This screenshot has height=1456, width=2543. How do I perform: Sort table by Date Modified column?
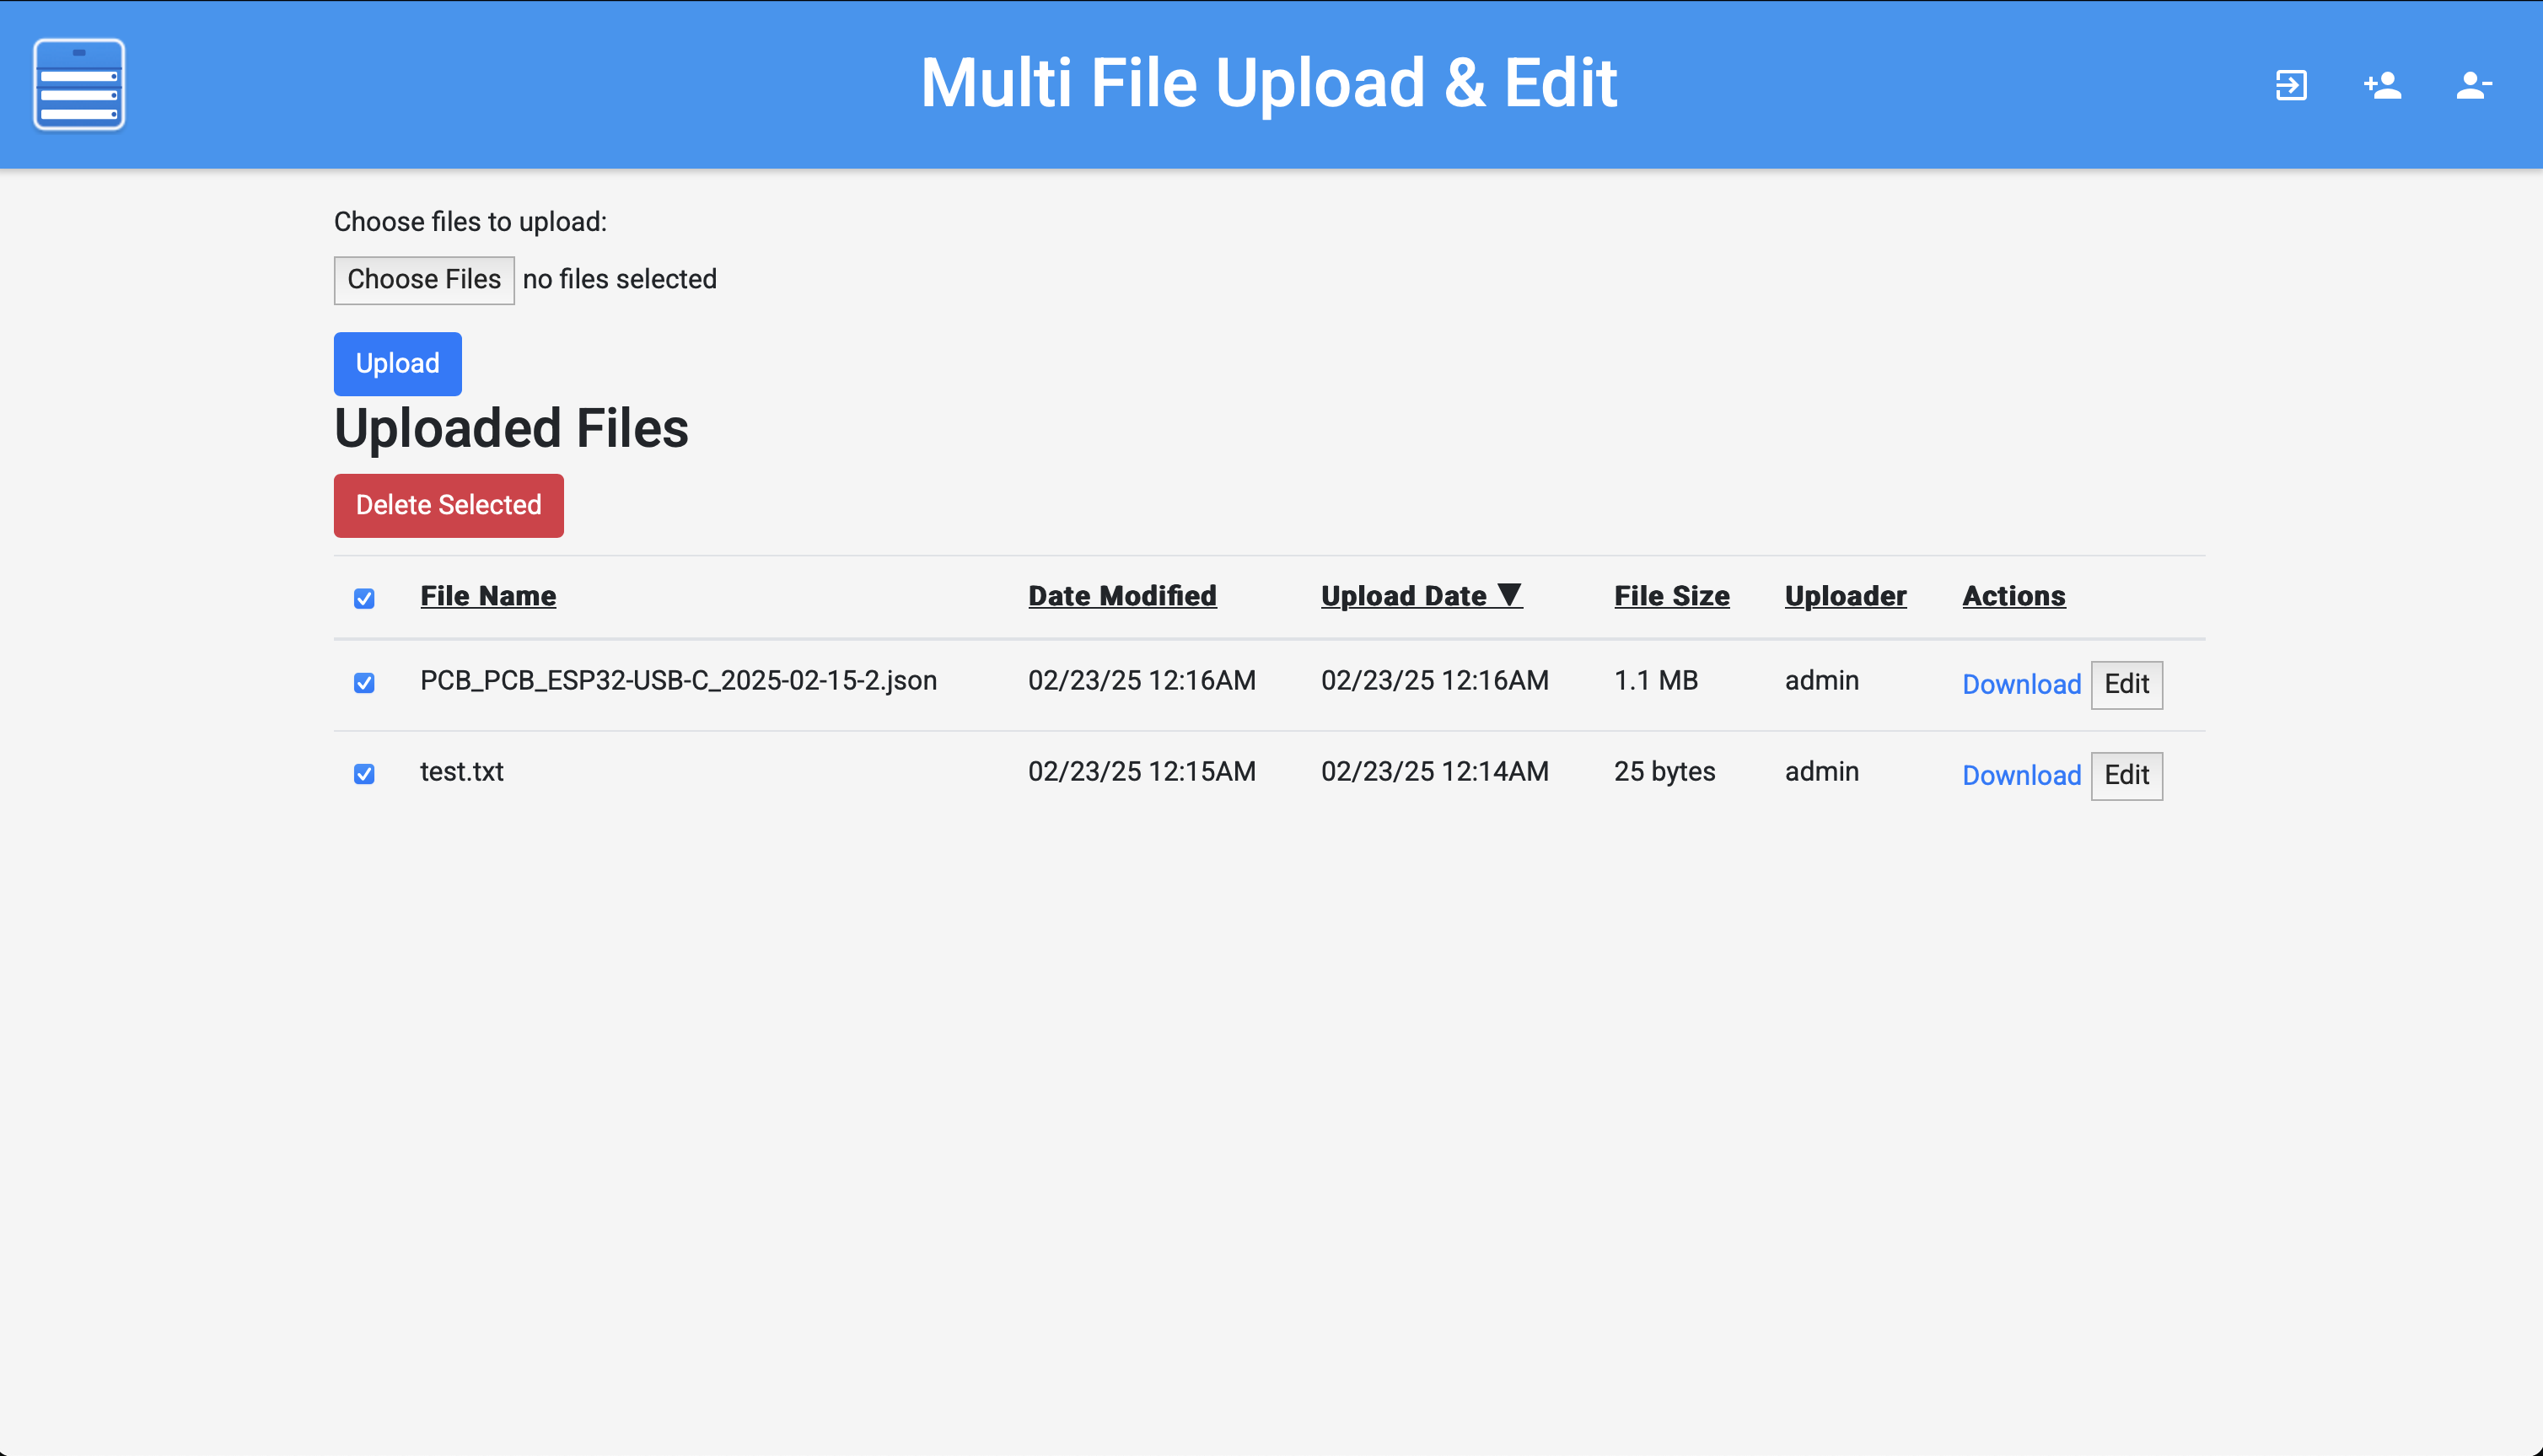pyautogui.click(x=1122, y=596)
